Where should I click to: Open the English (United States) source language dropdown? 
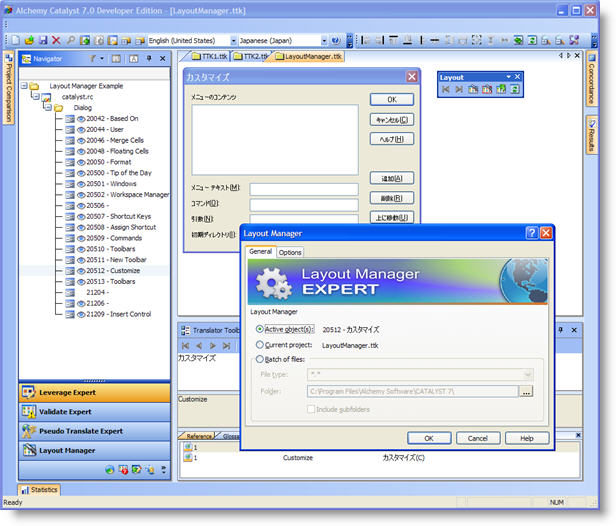pyautogui.click(x=233, y=40)
